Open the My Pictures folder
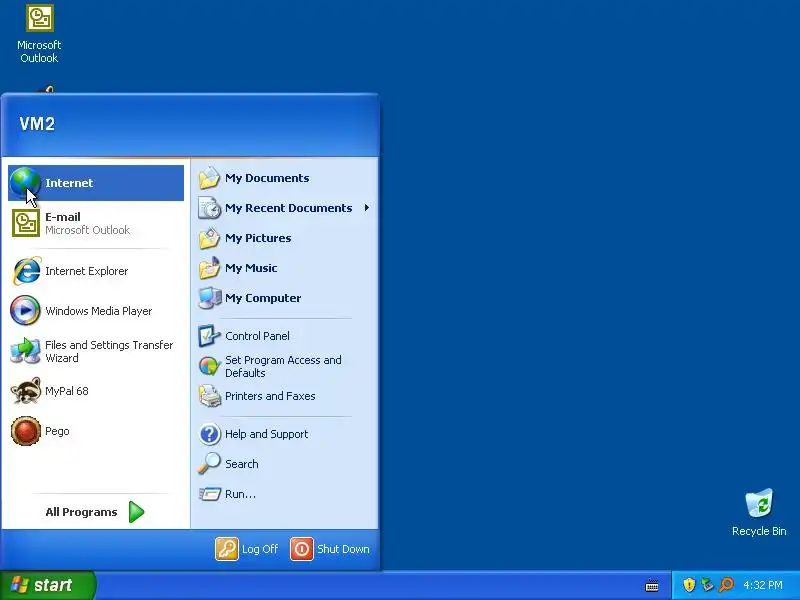The image size is (800, 600). click(285, 238)
